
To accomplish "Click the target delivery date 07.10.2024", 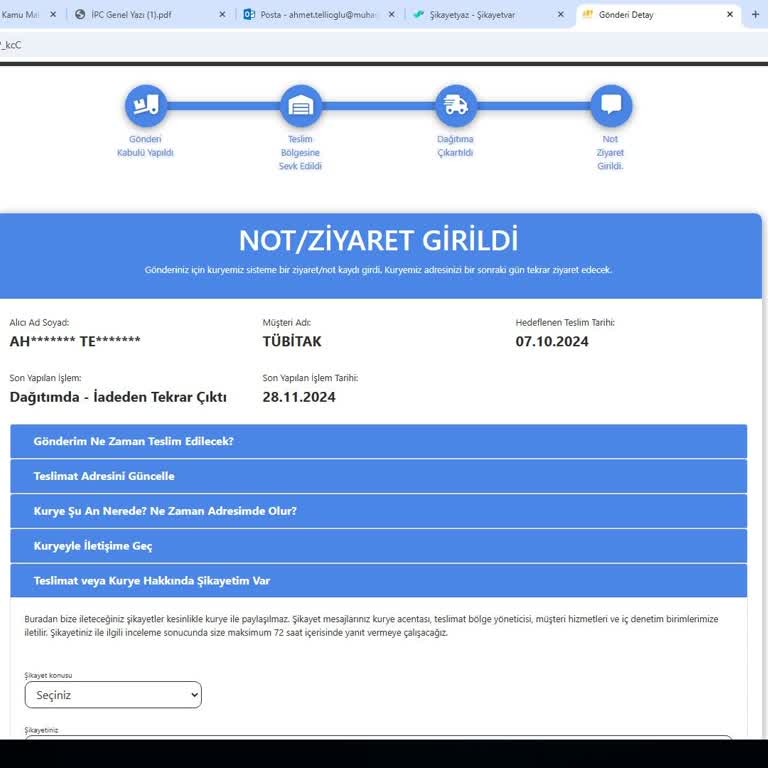I will 552,341.
